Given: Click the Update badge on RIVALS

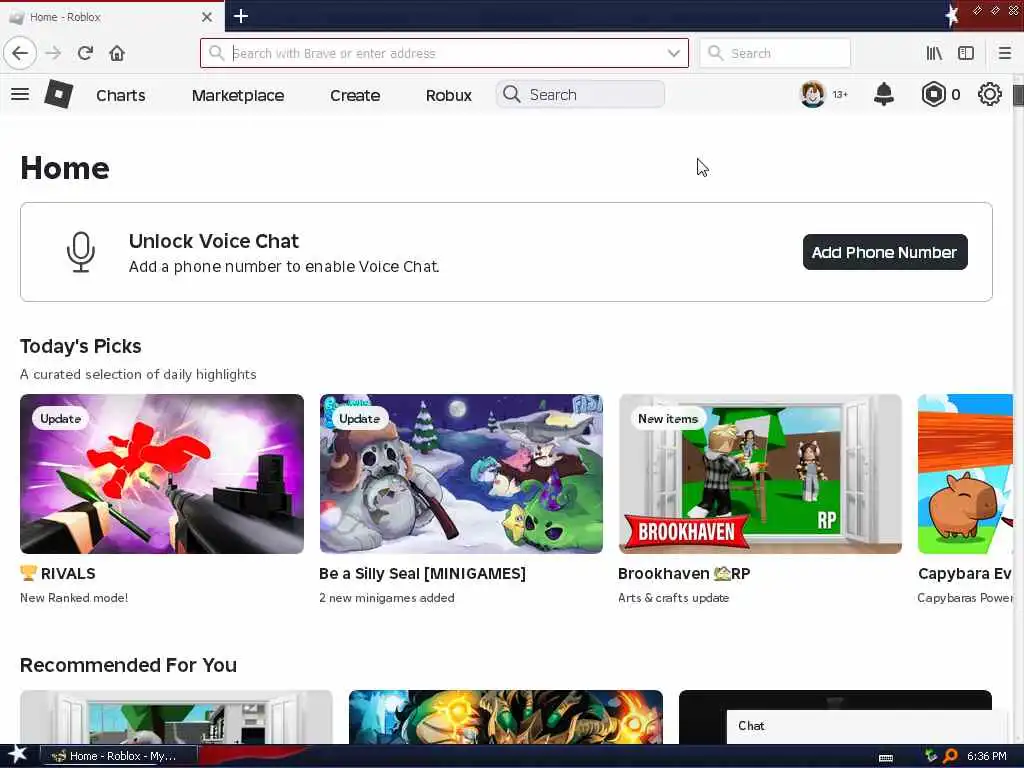Looking at the screenshot, I should 61,419.
